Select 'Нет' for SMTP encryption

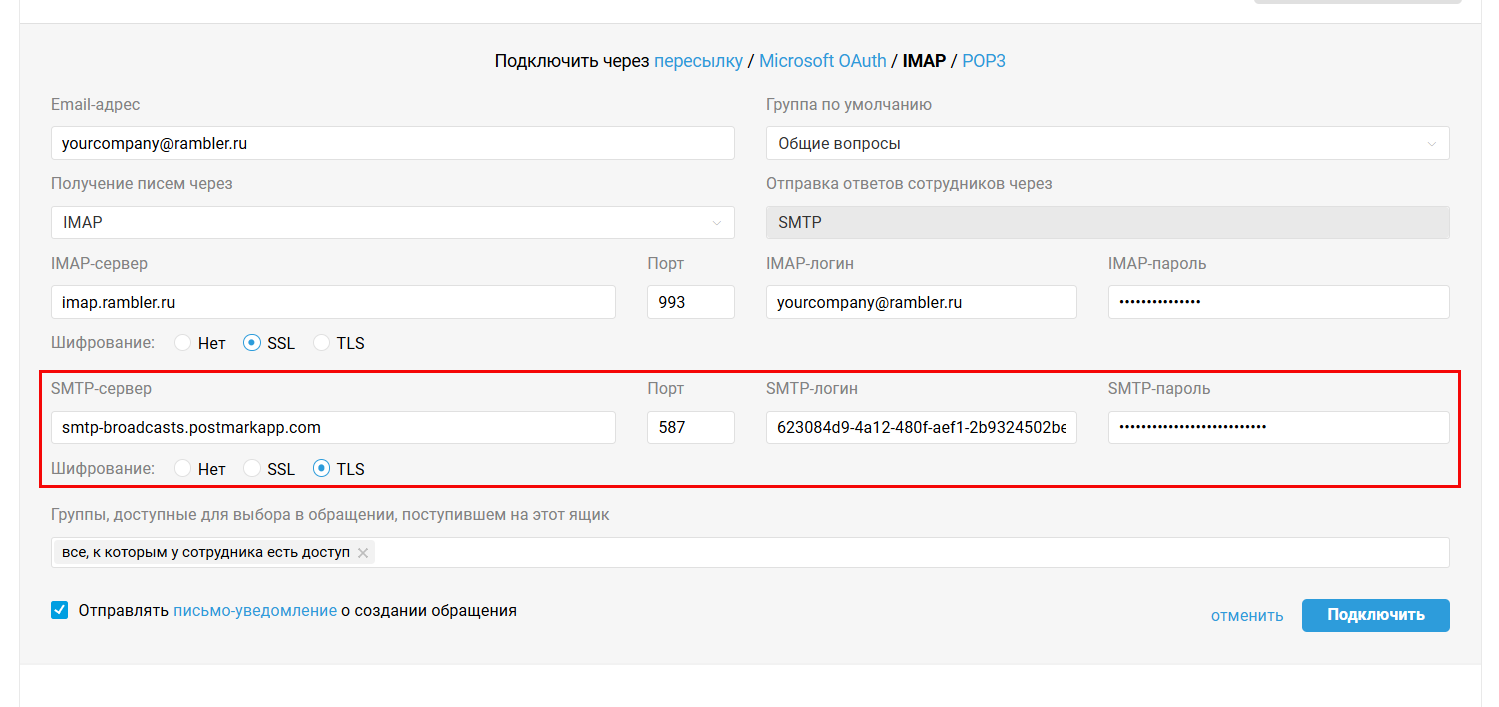[x=183, y=469]
